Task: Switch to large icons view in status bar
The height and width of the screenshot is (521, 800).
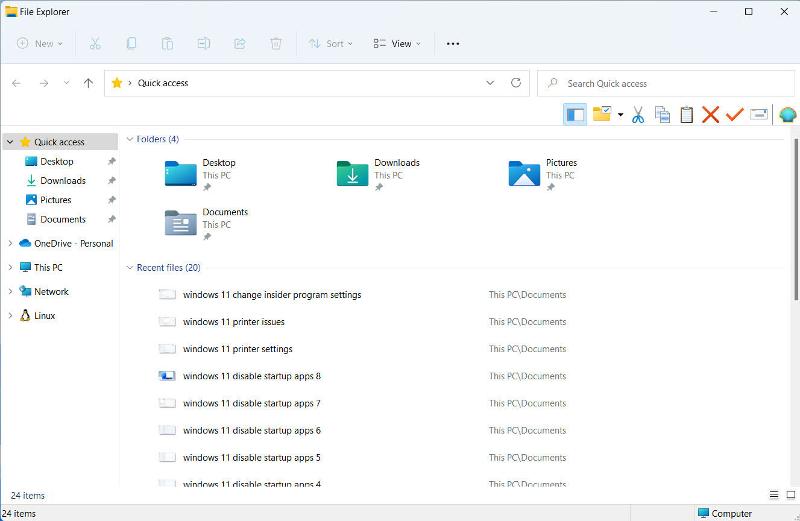Action: pos(791,494)
